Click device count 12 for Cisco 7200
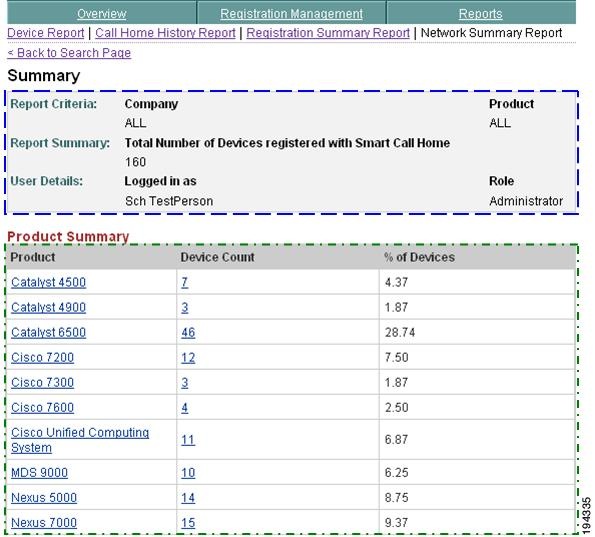This screenshot has width=595, height=537. coord(188,357)
